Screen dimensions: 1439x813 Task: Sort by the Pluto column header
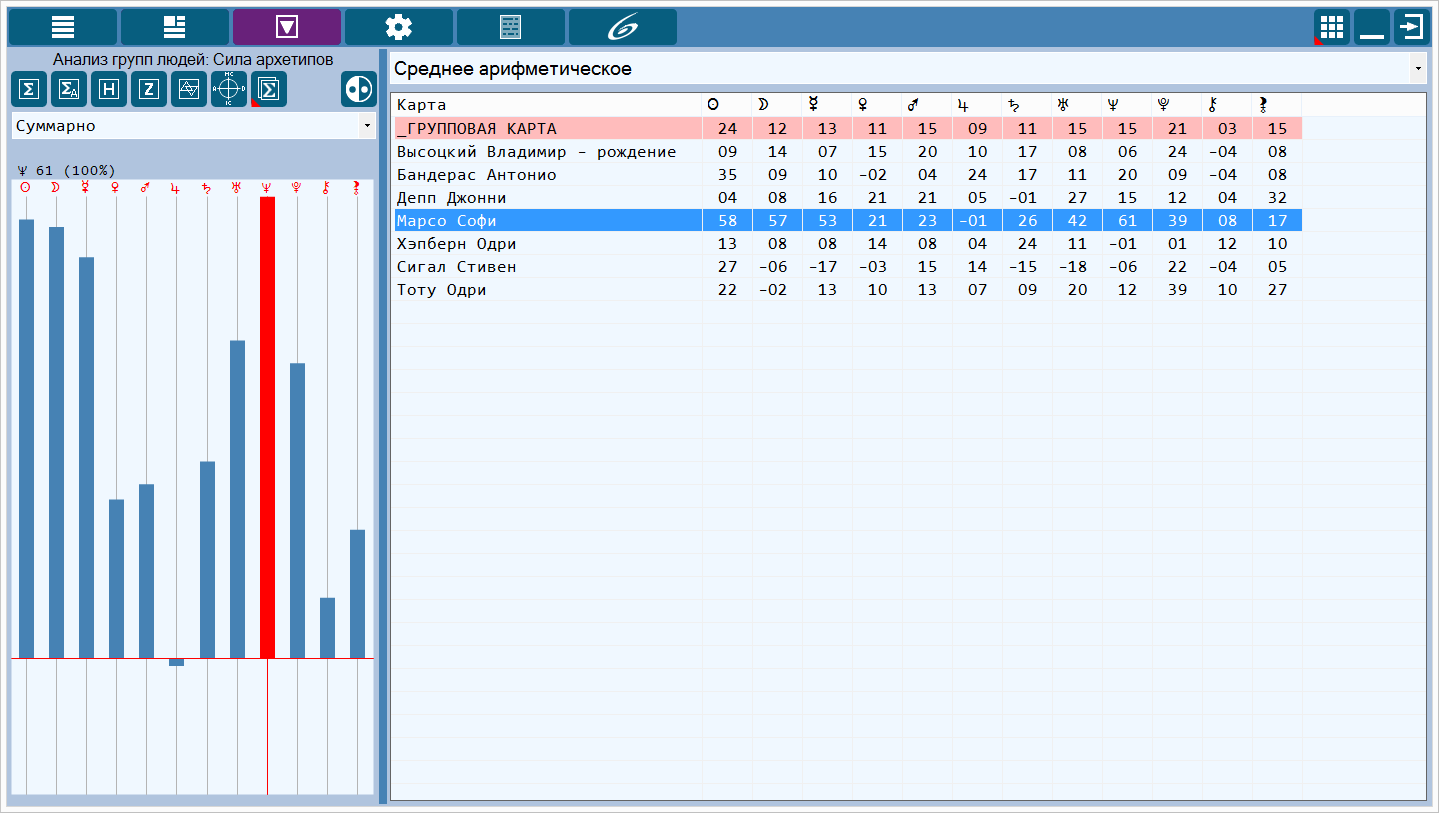click(x=1176, y=104)
